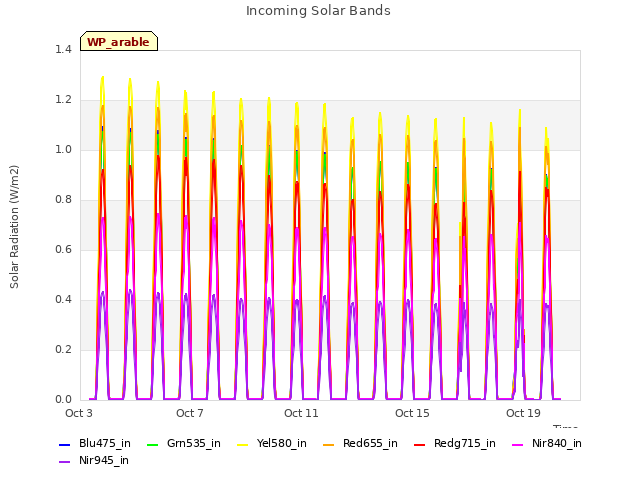Click the magenta Nir840_in legend swatch
The width and height of the screenshot is (640, 480).
pyautogui.click(x=518, y=445)
